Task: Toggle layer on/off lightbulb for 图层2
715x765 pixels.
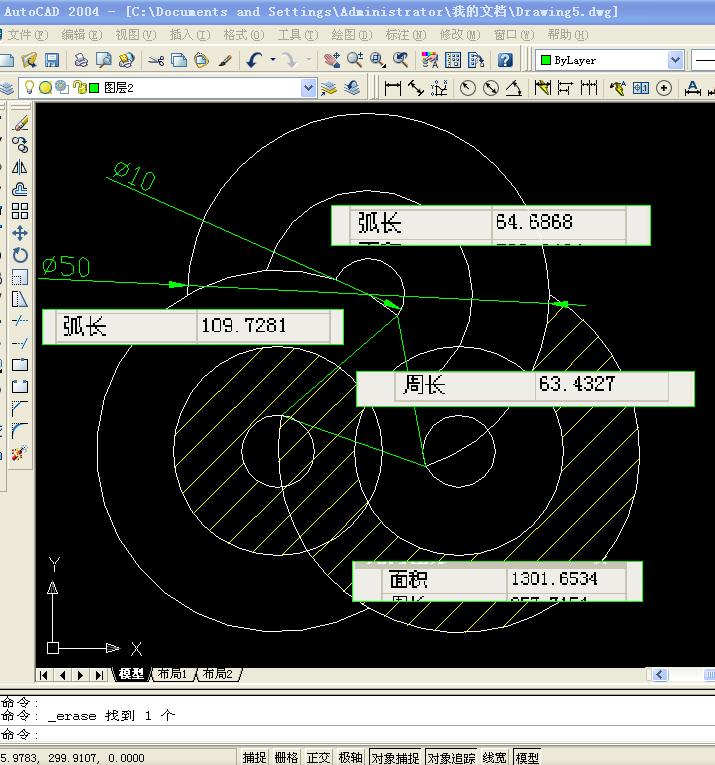Action: [x=29, y=88]
